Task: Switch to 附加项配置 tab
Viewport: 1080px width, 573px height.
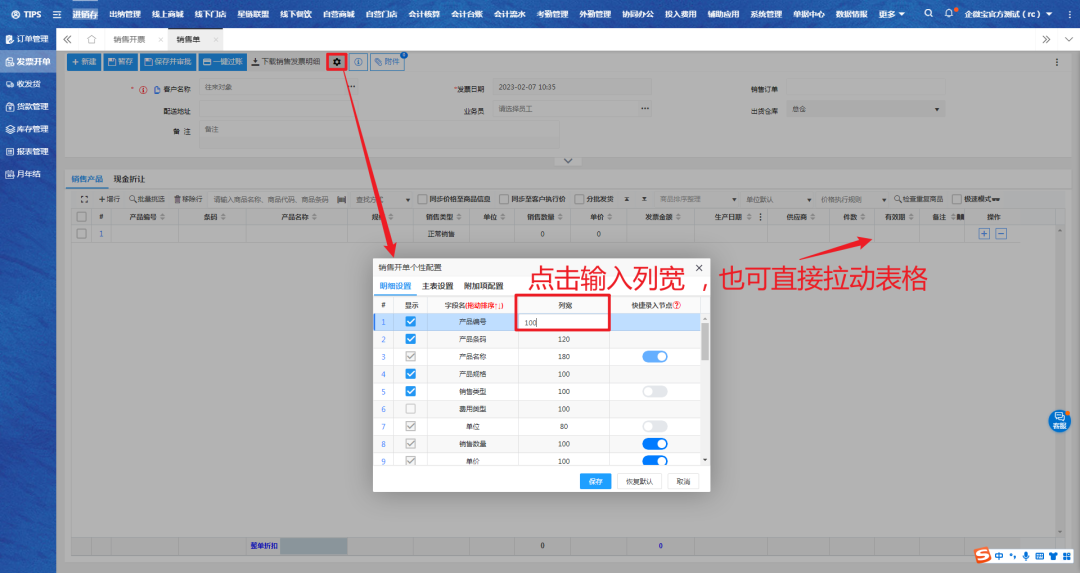Action: (x=483, y=286)
